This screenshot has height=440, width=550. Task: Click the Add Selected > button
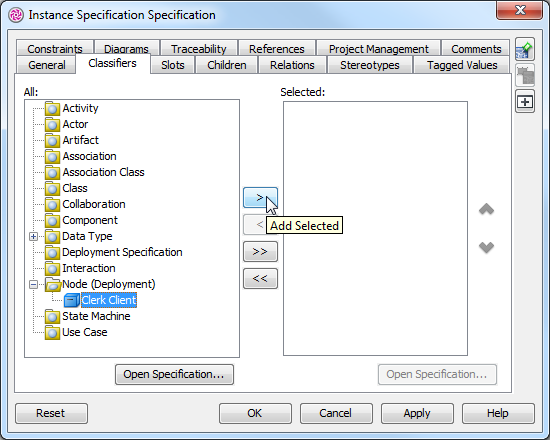260,198
